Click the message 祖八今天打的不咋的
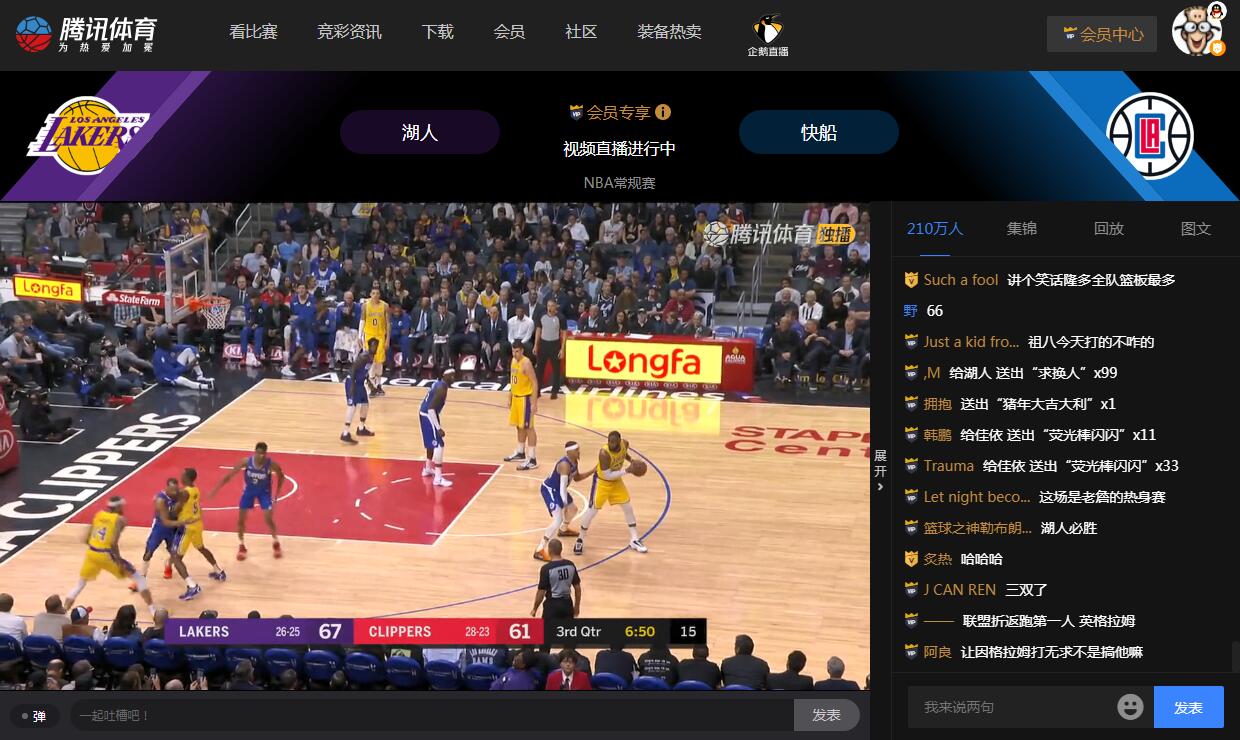 coord(1091,342)
